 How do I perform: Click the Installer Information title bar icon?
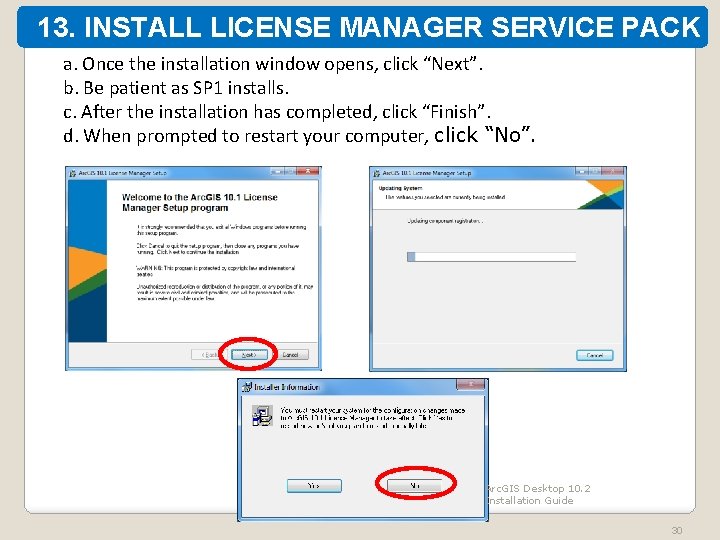tap(247, 387)
